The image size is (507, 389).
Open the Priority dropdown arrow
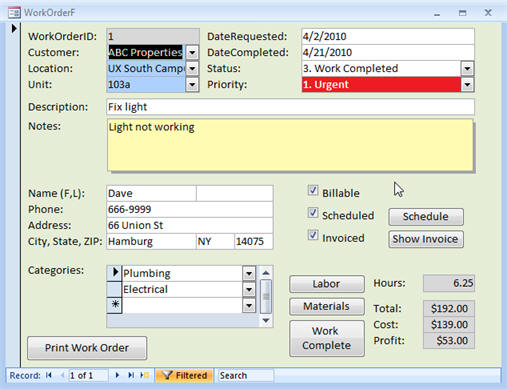(x=467, y=84)
